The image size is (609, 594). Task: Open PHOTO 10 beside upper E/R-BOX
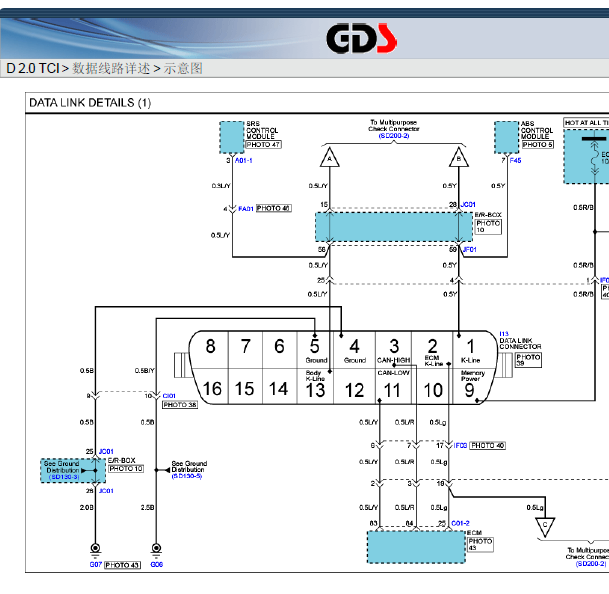[488, 226]
